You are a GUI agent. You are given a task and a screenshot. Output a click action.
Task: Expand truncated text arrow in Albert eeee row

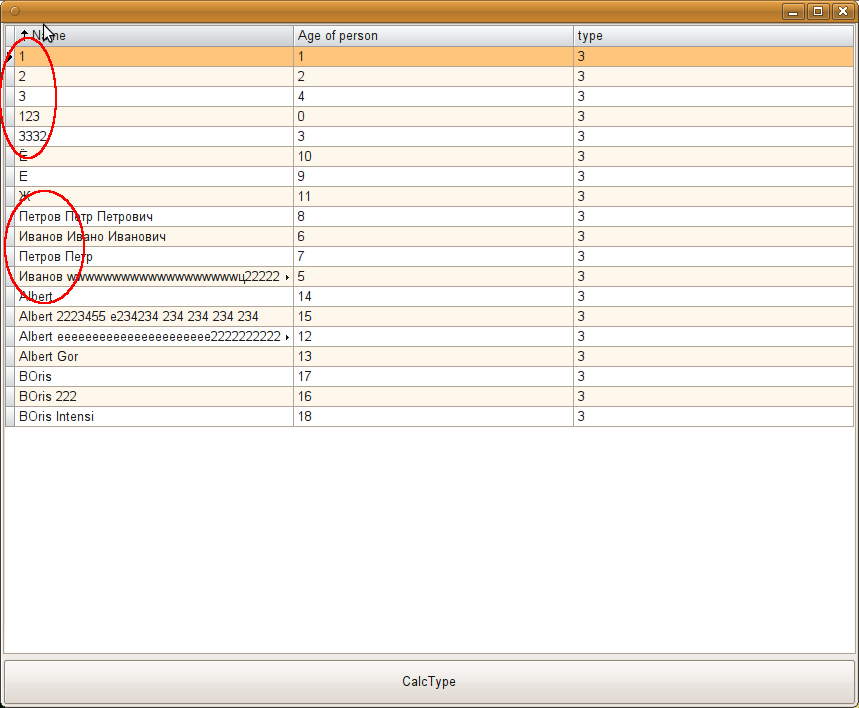[x=288, y=337]
